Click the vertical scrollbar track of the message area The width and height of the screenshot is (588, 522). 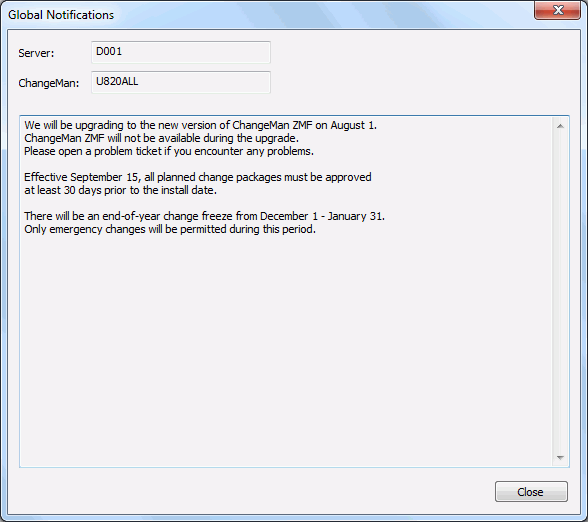pos(560,292)
